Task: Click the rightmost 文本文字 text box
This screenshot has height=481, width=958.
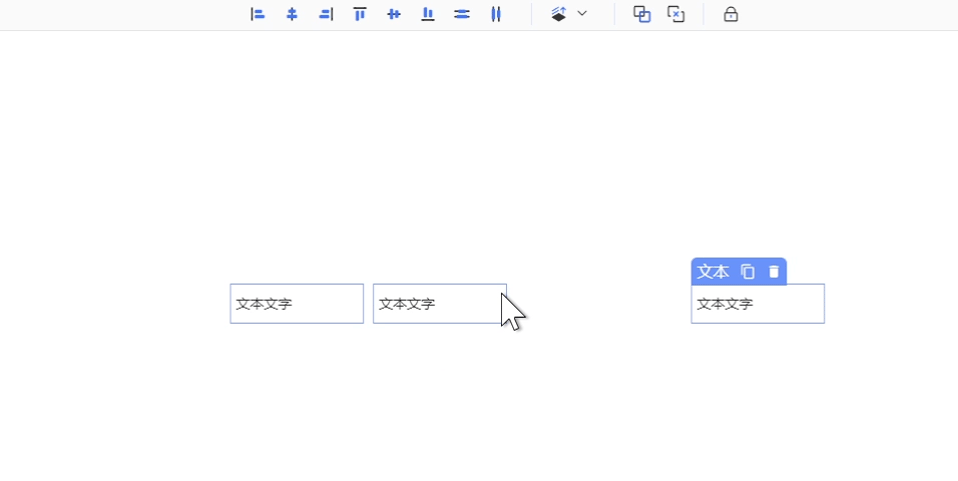Action: coord(758,304)
